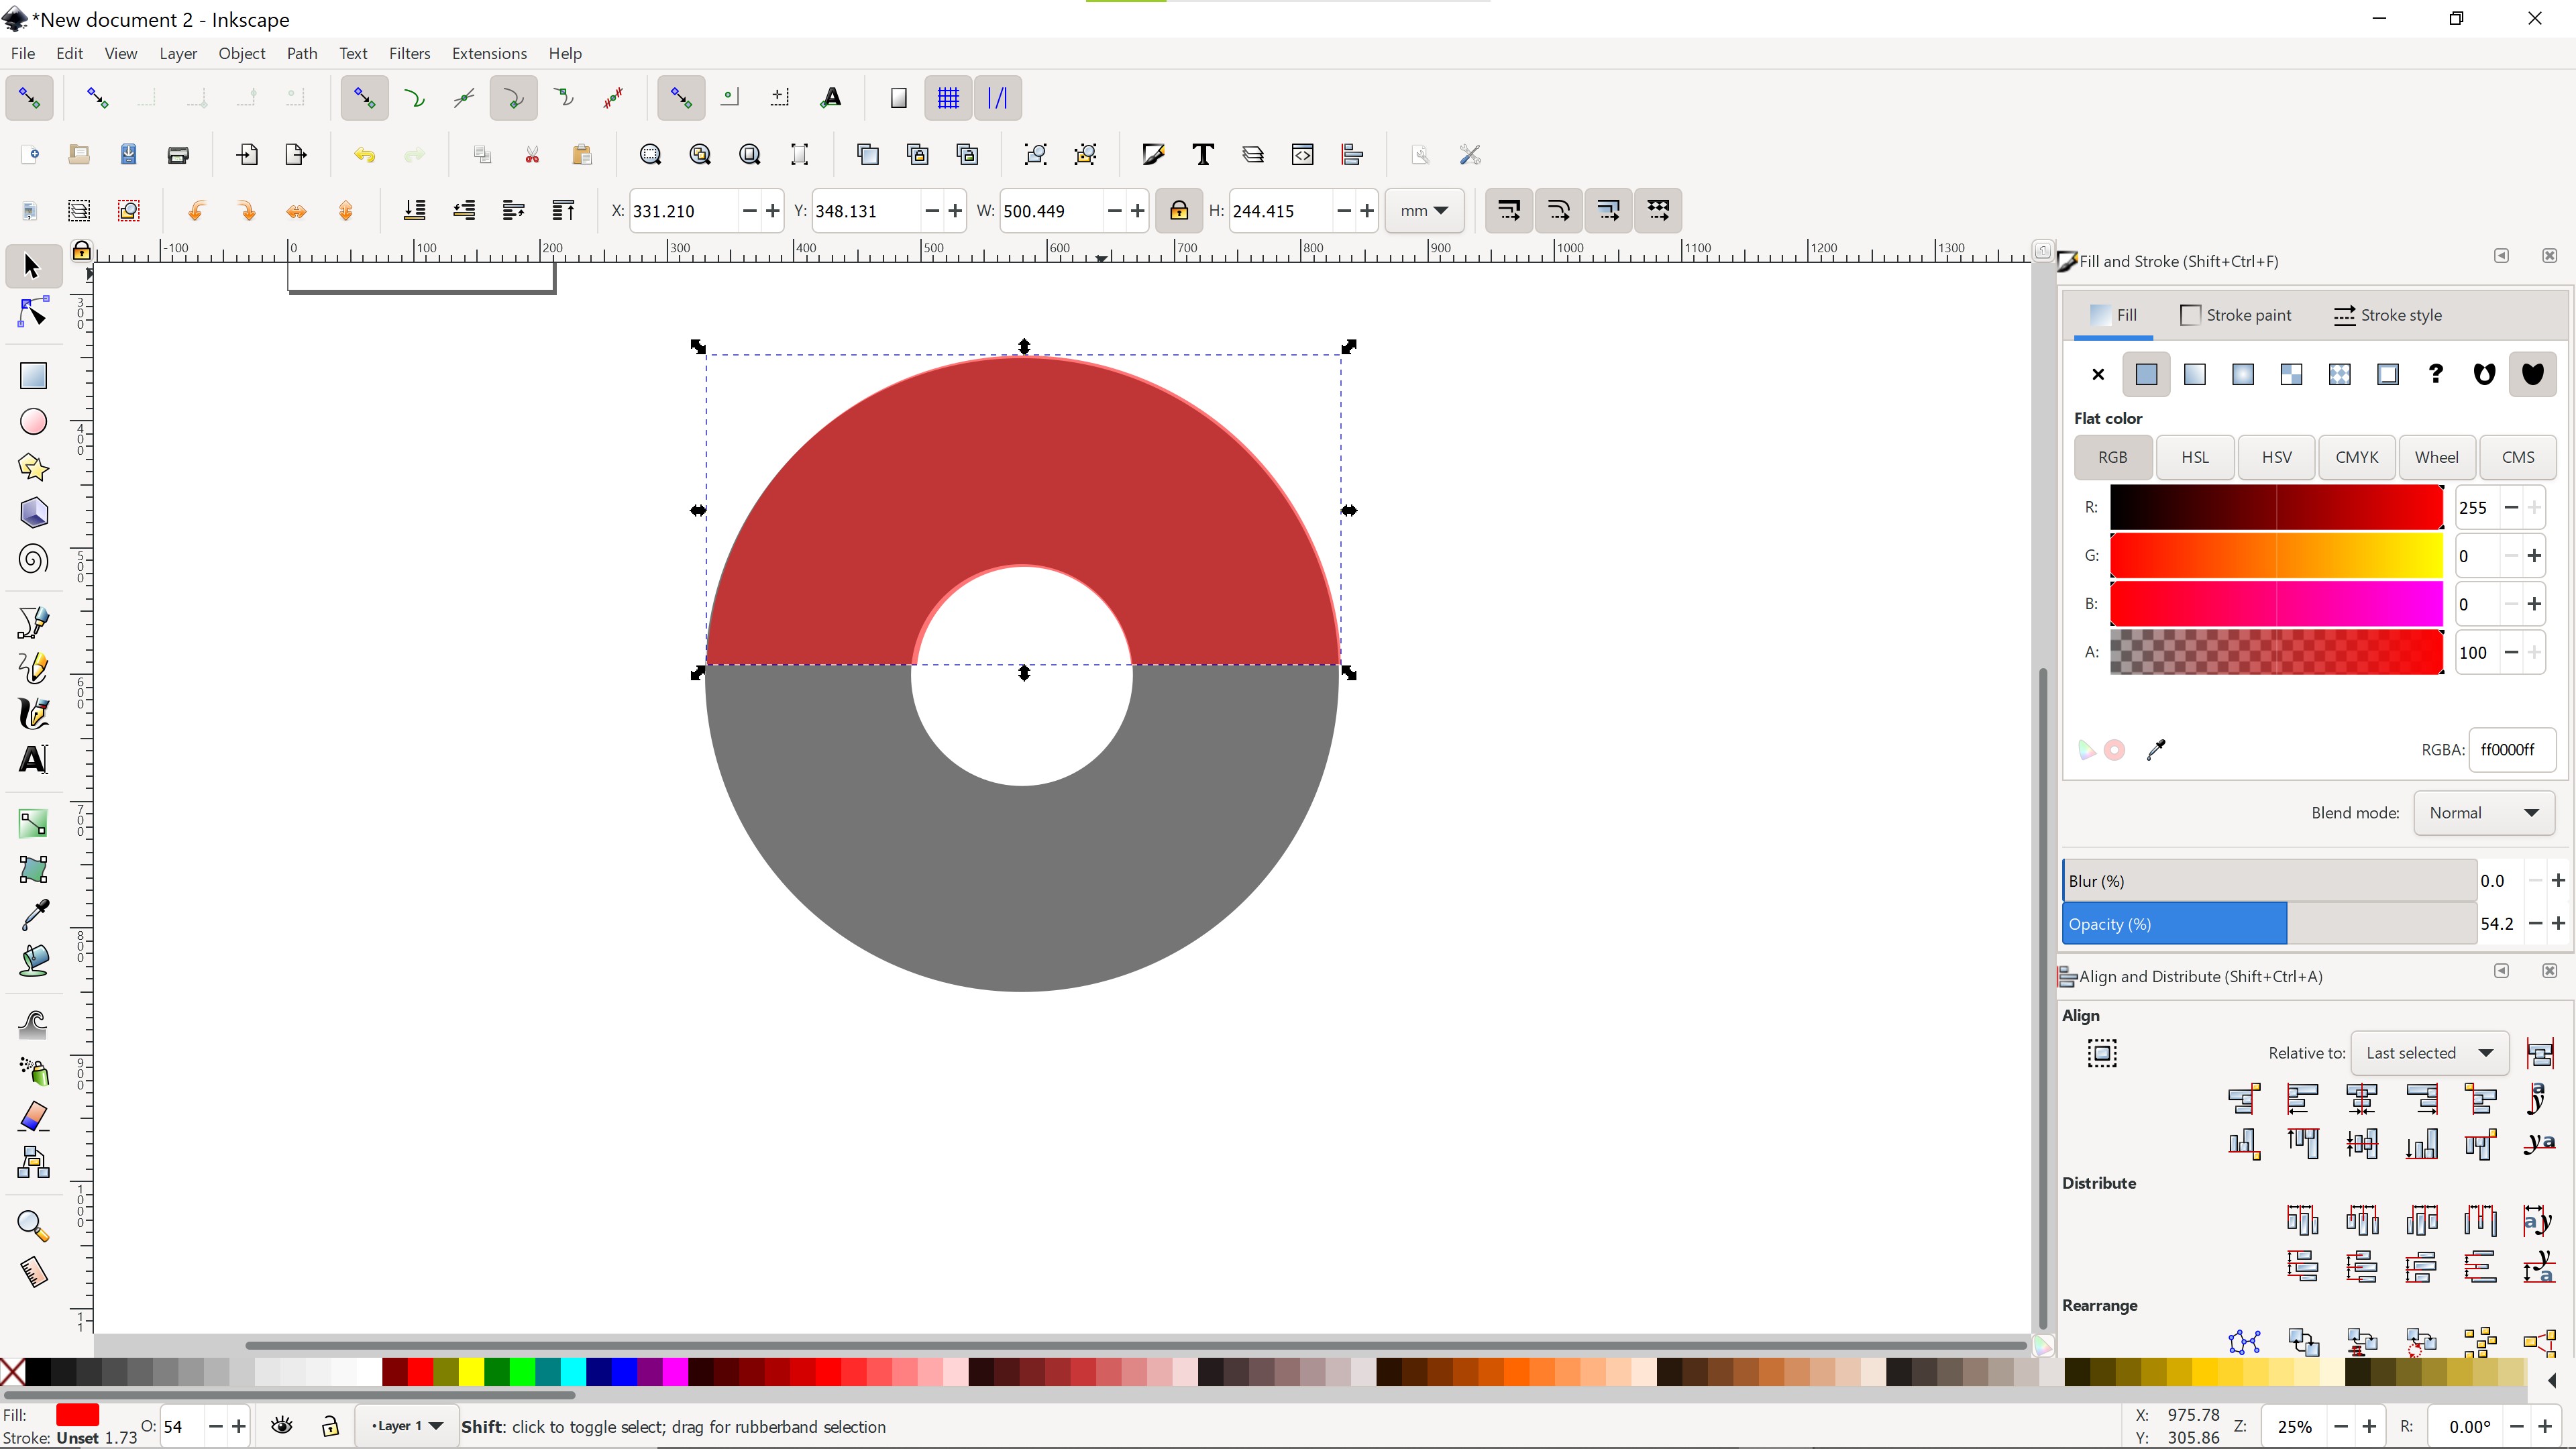Select the Text tool in toolbox
Viewport: 2576px width, 1449px height.
click(x=33, y=759)
